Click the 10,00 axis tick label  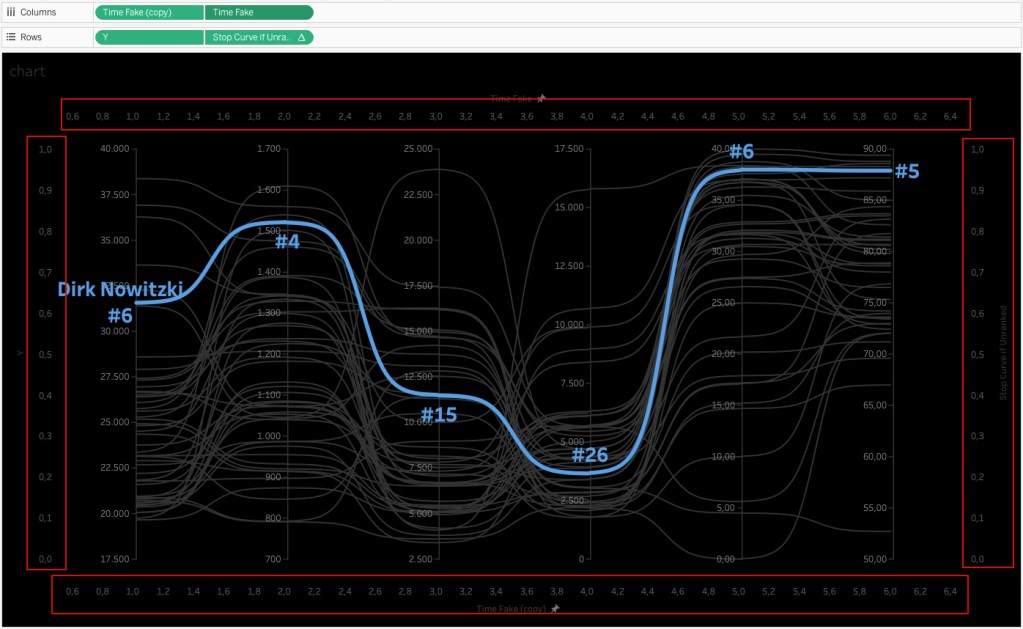[724, 456]
